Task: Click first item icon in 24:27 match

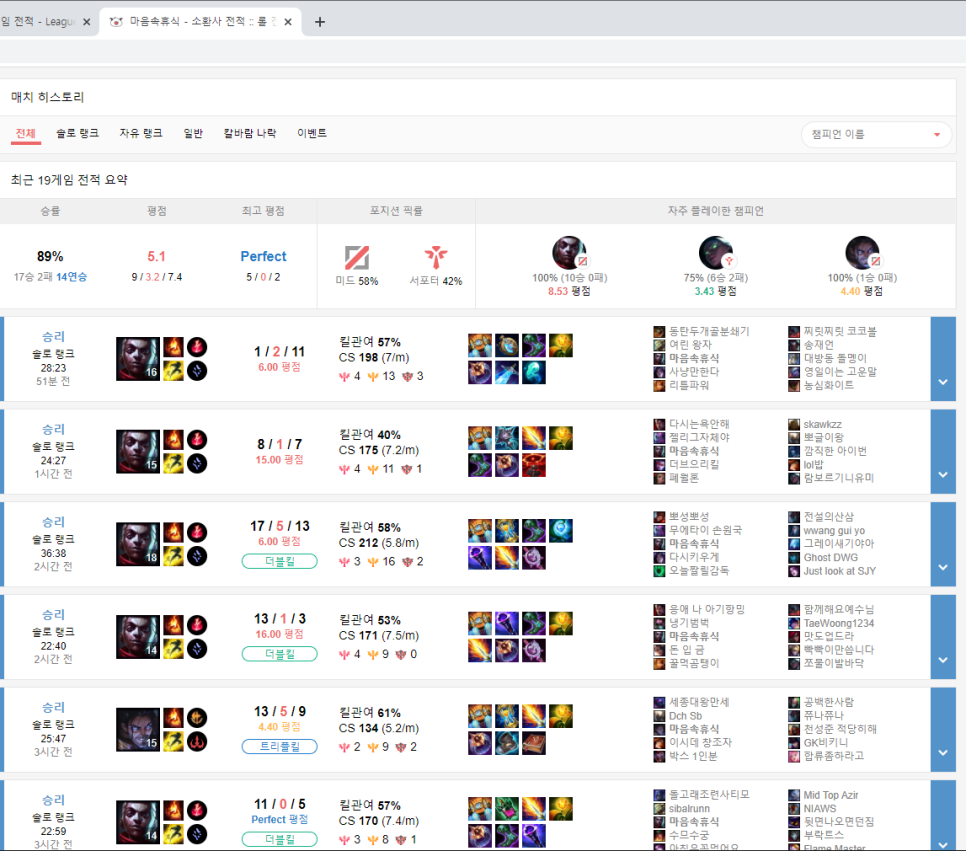Action: [x=480, y=438]
